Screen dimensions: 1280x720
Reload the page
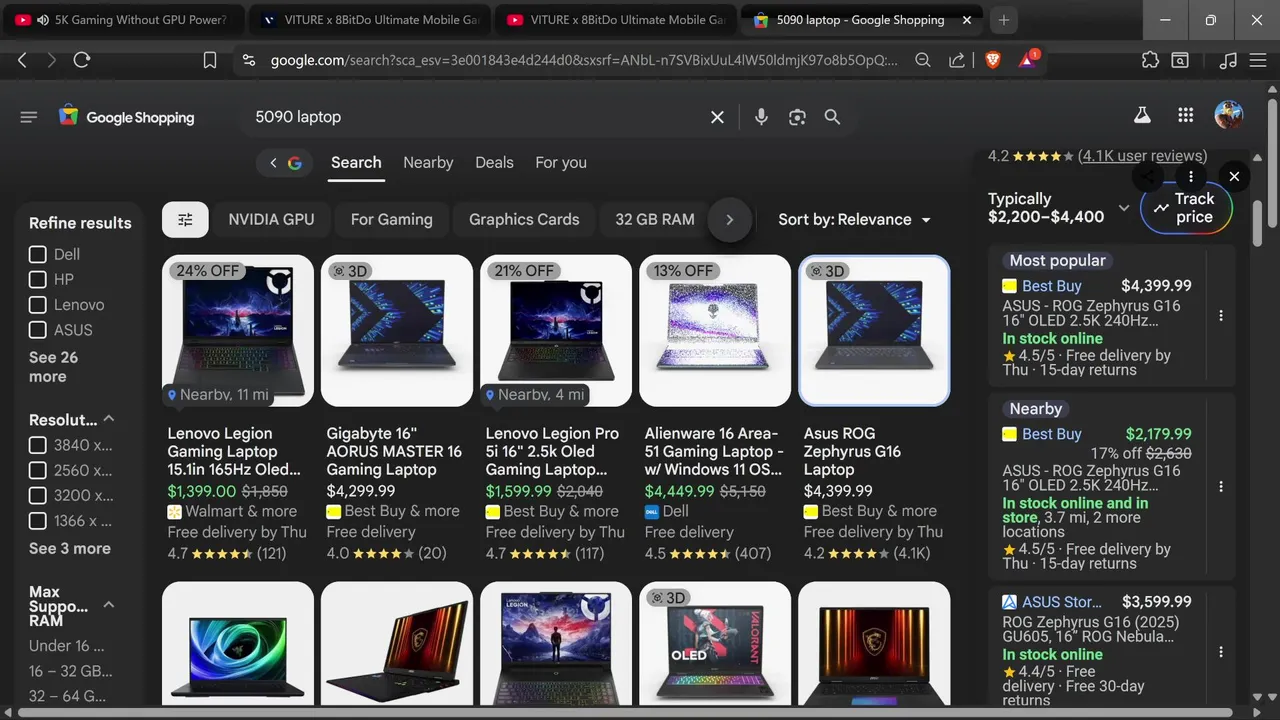click(x=82, y=60)
